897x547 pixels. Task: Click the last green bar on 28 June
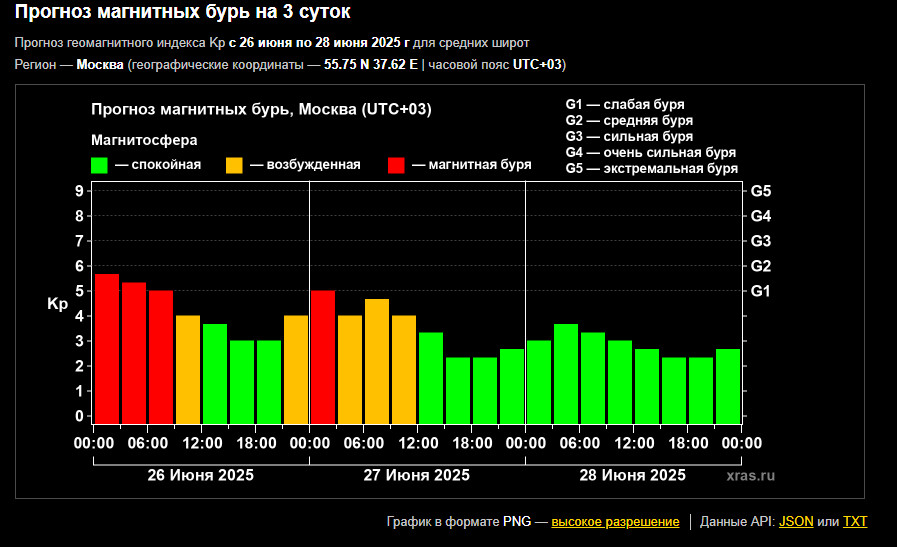point(728,386)
